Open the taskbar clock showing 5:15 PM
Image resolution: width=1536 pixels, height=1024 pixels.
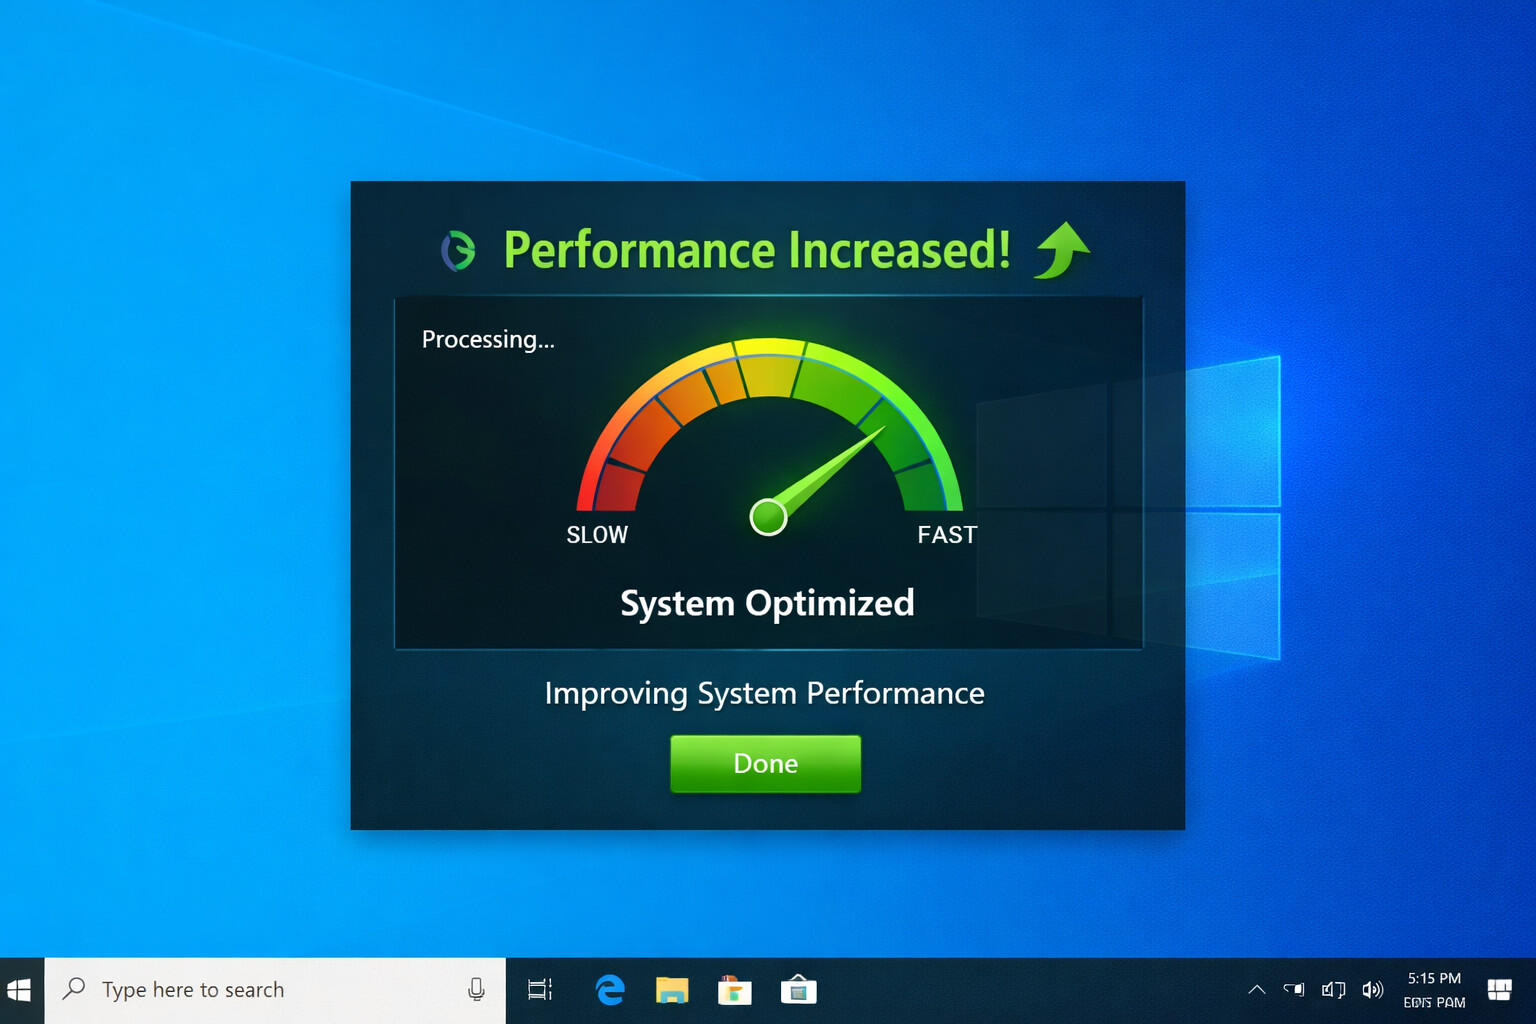click(1434, 990)
